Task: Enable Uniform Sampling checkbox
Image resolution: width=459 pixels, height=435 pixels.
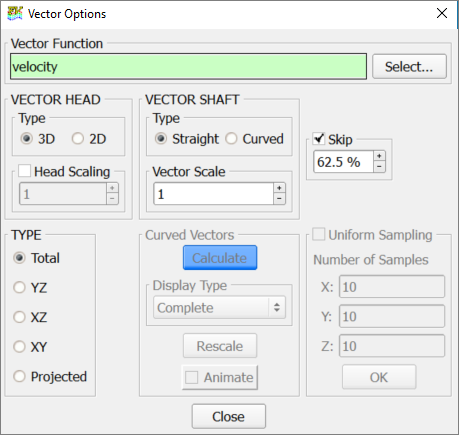Action: [x=318, y=234]
